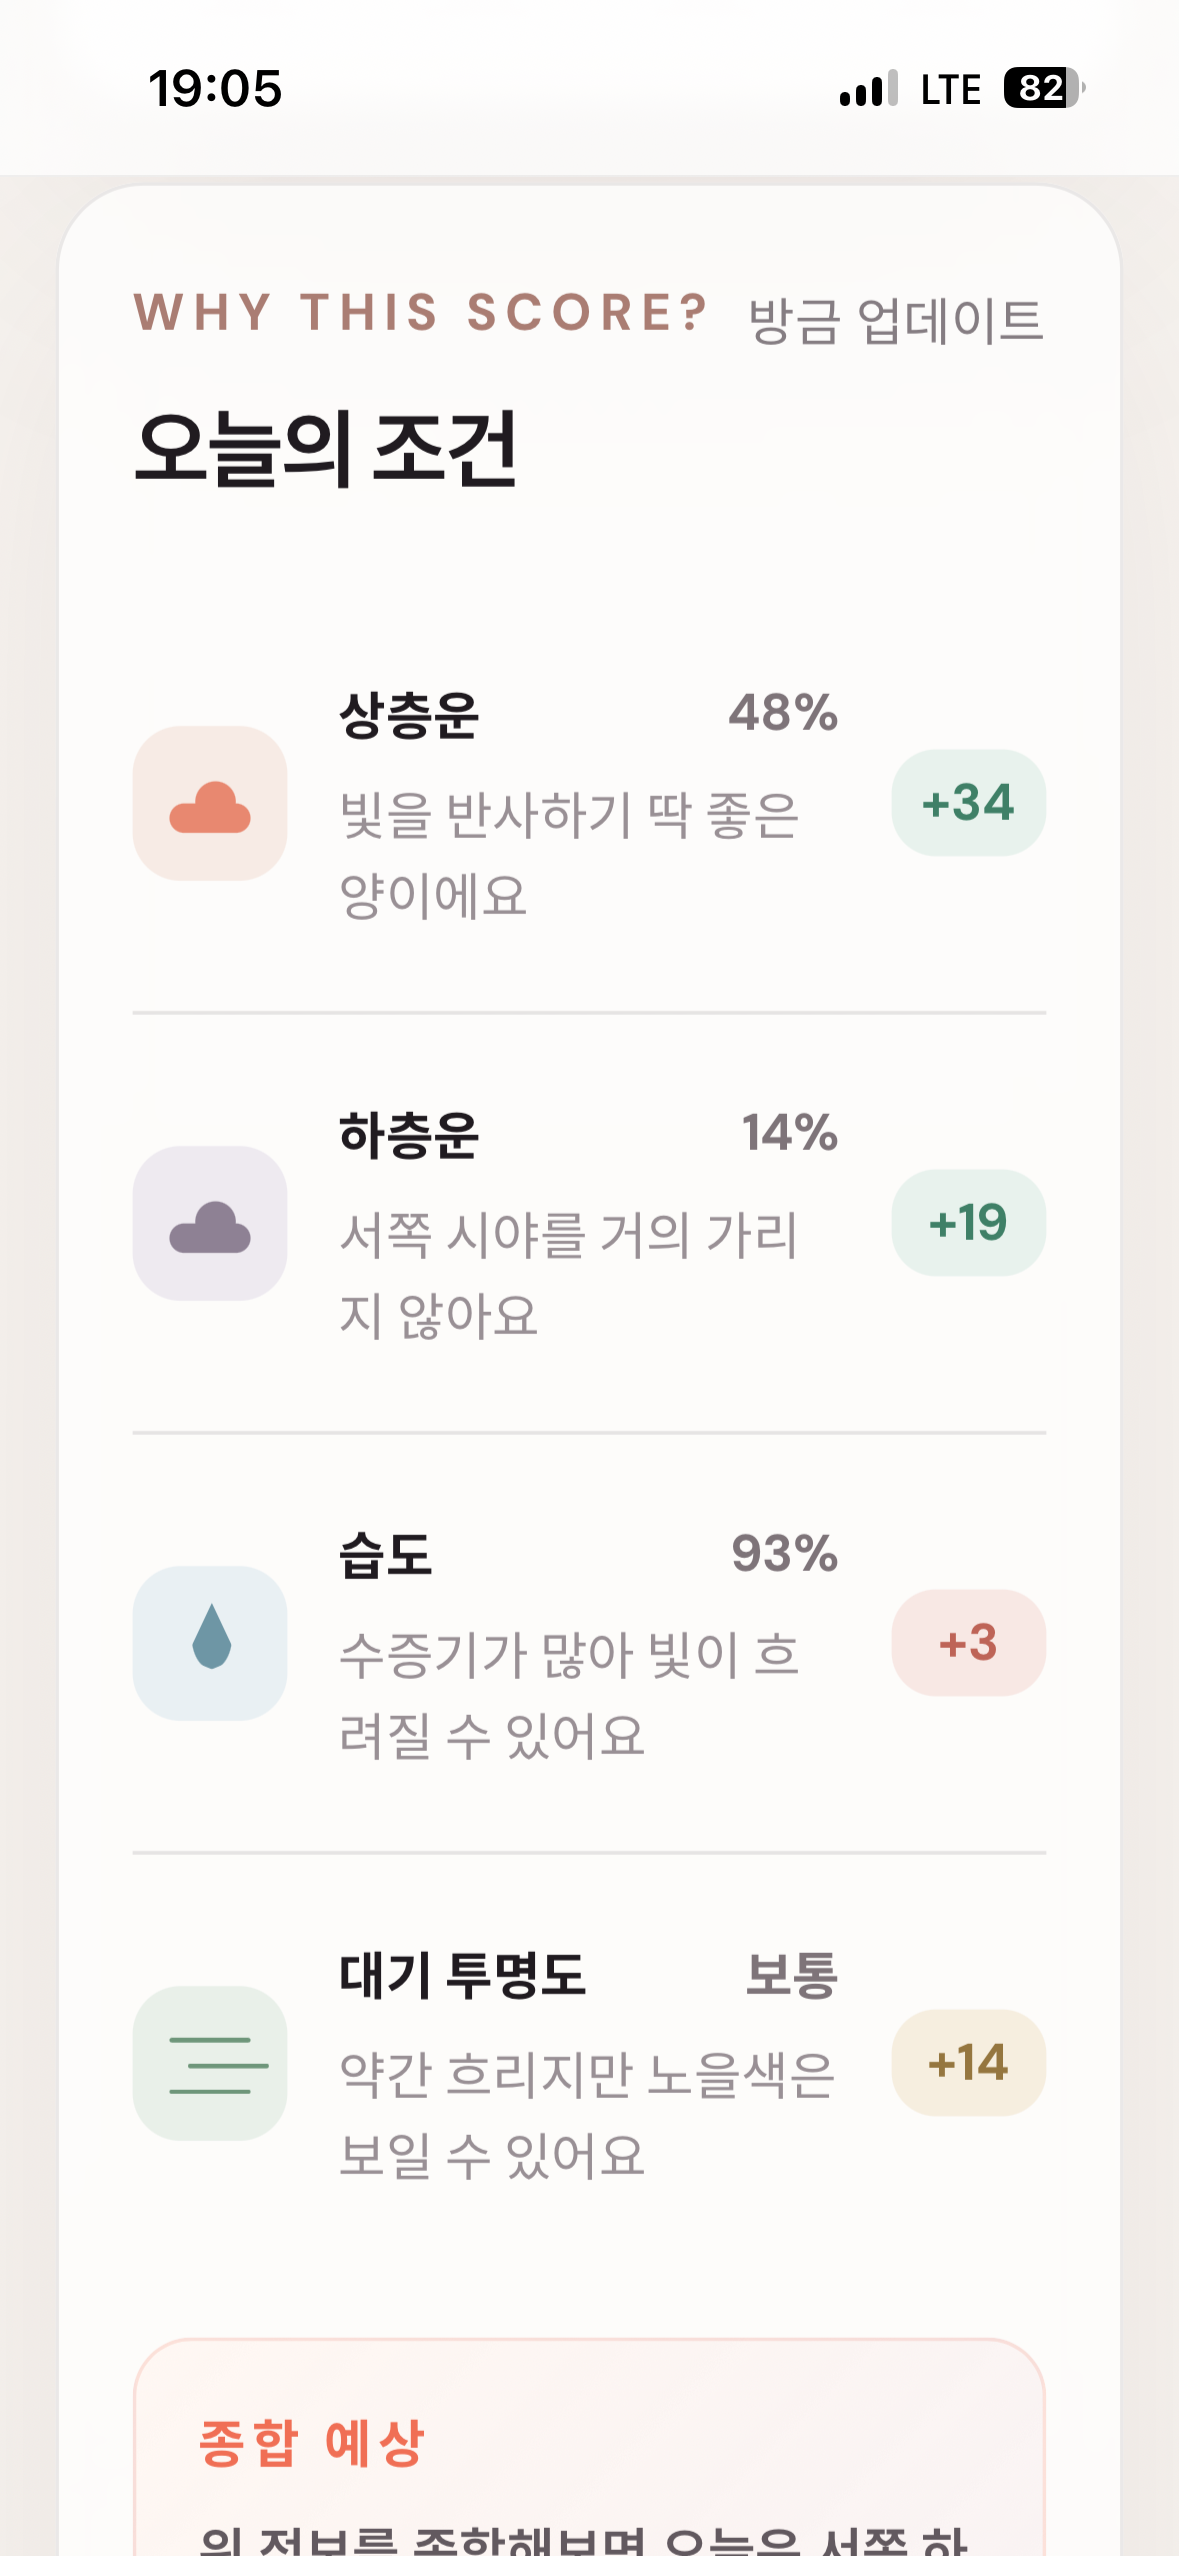Open the 하층운 condition row title
The image size is (1179, 2556).
point(409,1134)
